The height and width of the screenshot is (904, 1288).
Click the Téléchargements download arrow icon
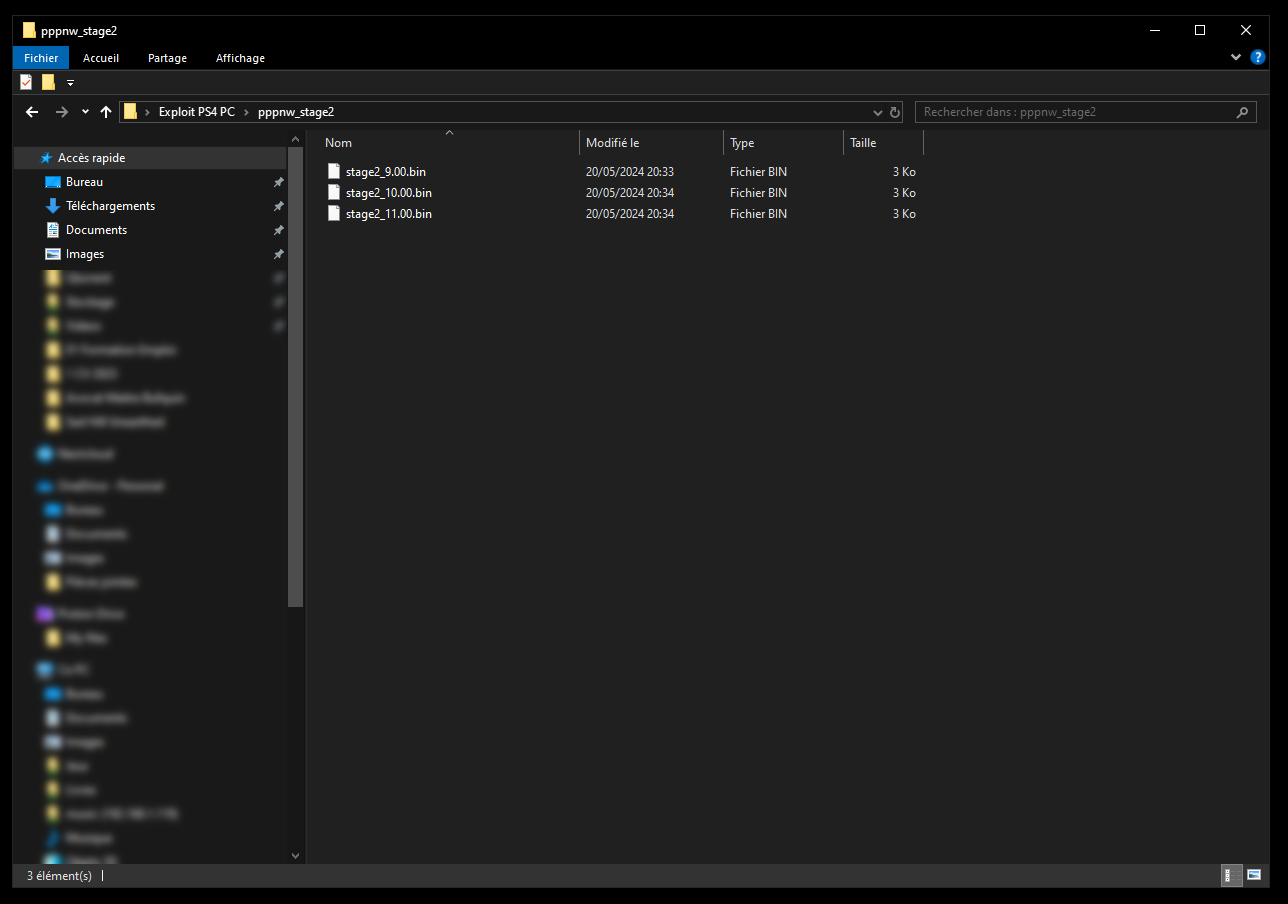tap(54, 206)
